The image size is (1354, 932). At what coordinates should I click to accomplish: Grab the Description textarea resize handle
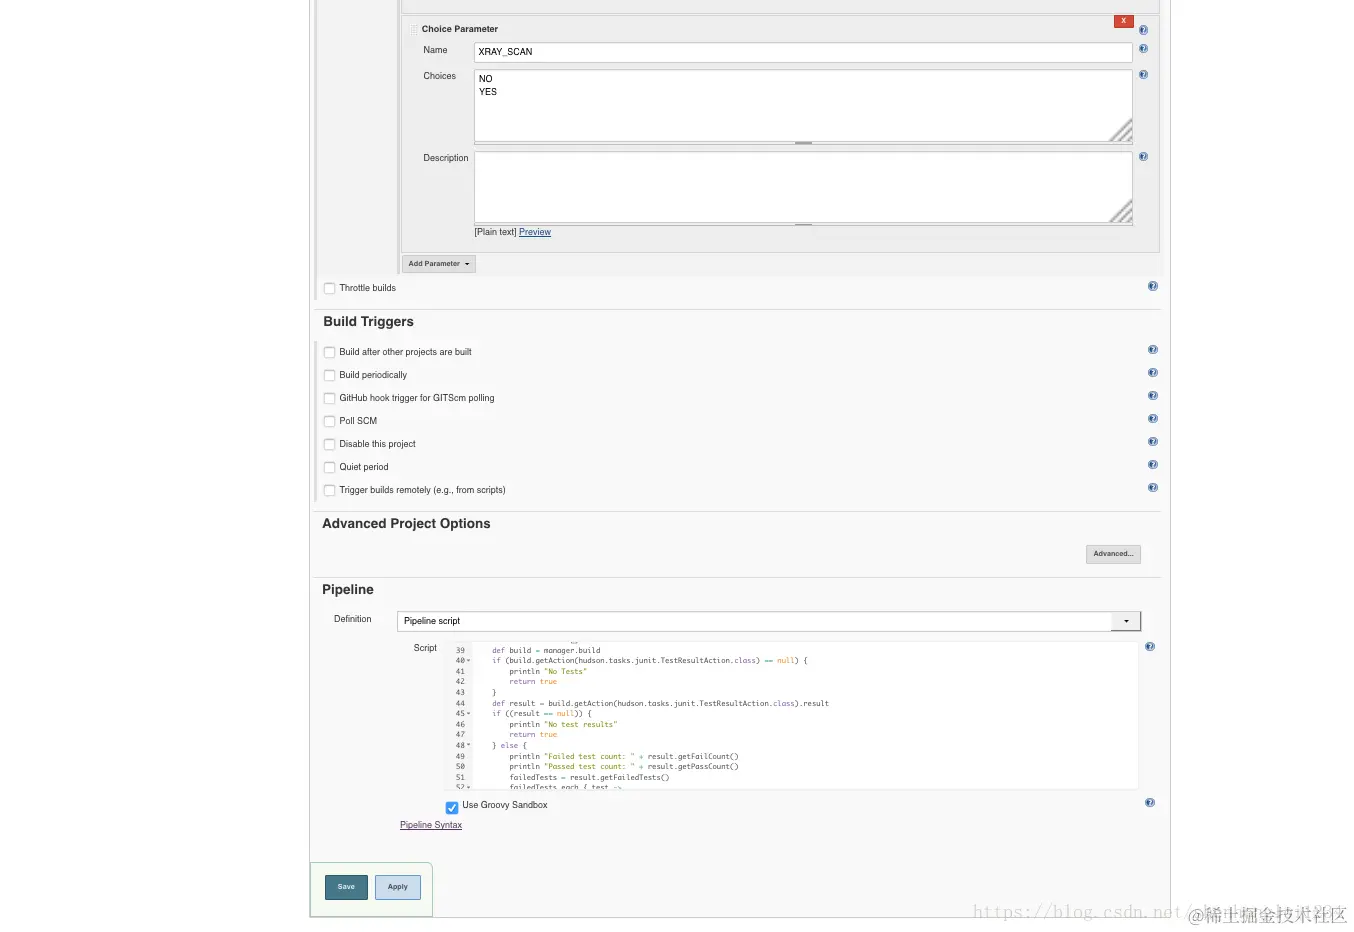pos(1122,212)
